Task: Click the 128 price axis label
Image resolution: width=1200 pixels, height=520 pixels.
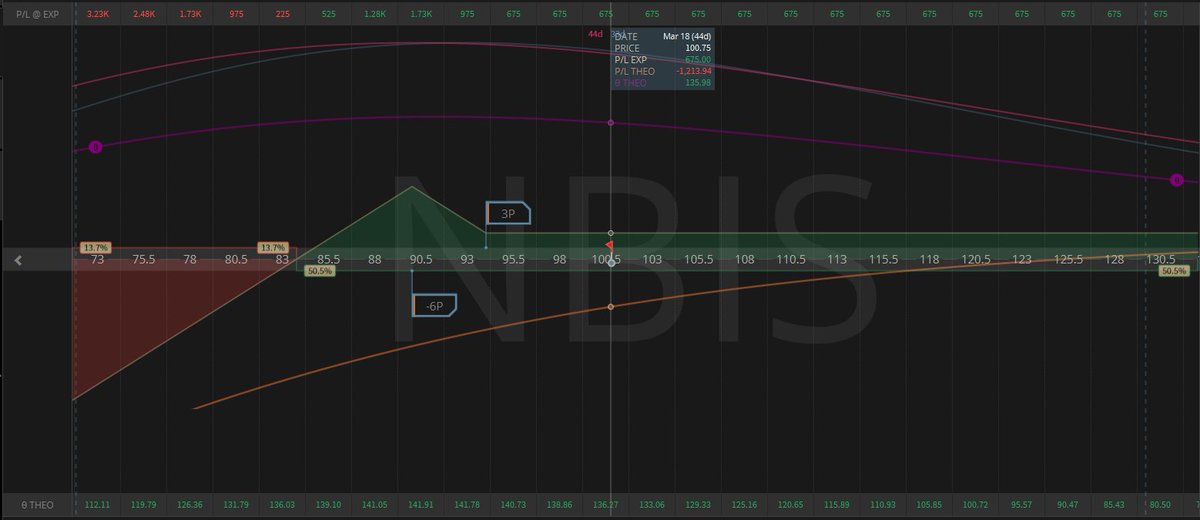Action: pyautogui.click(x=1115, y=260)
